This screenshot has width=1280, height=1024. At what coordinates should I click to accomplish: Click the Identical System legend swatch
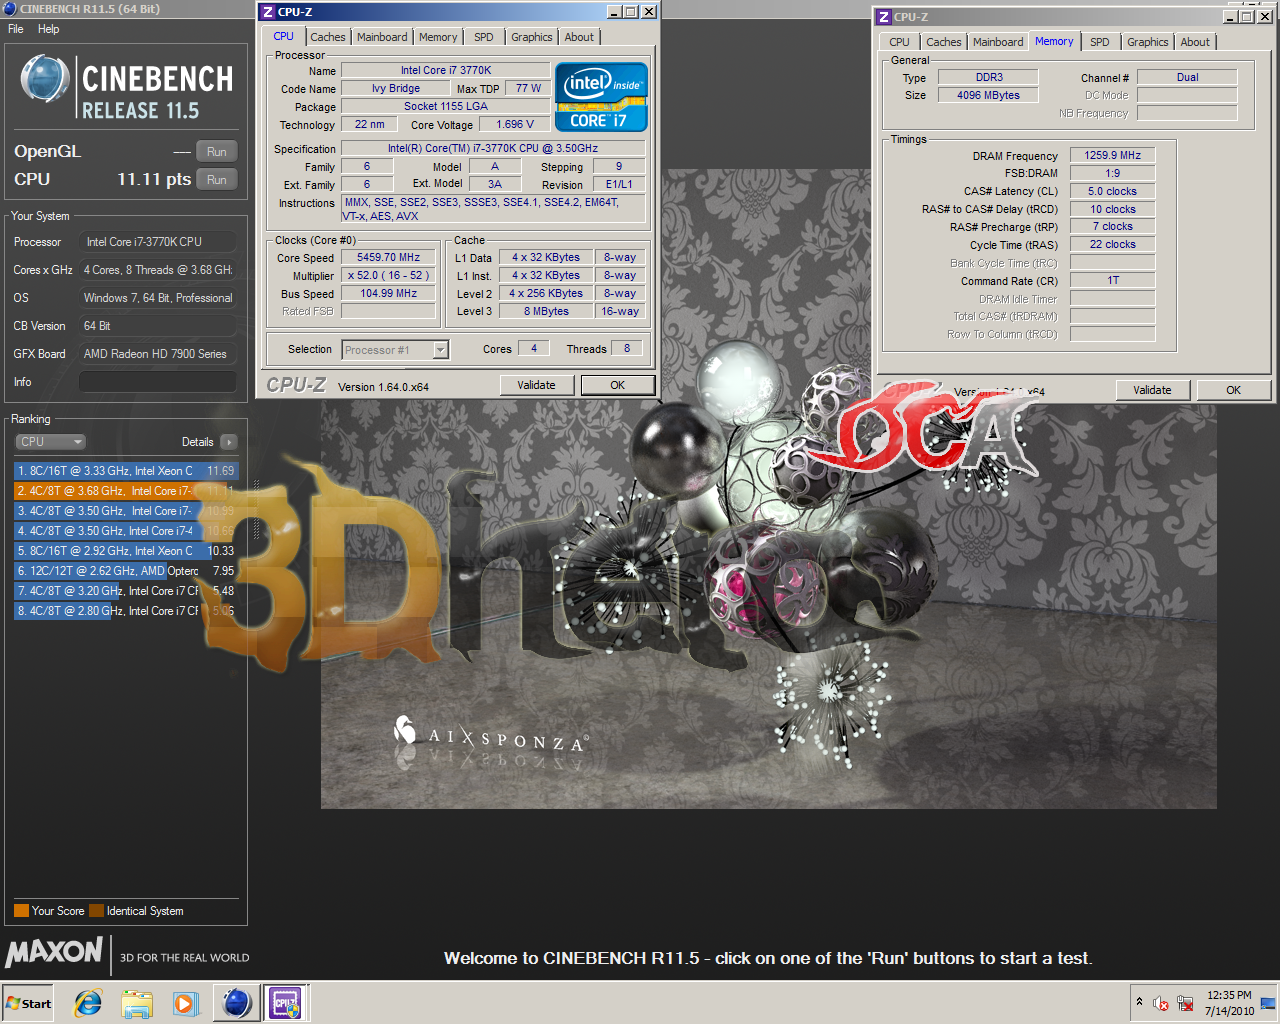(96, 911)
